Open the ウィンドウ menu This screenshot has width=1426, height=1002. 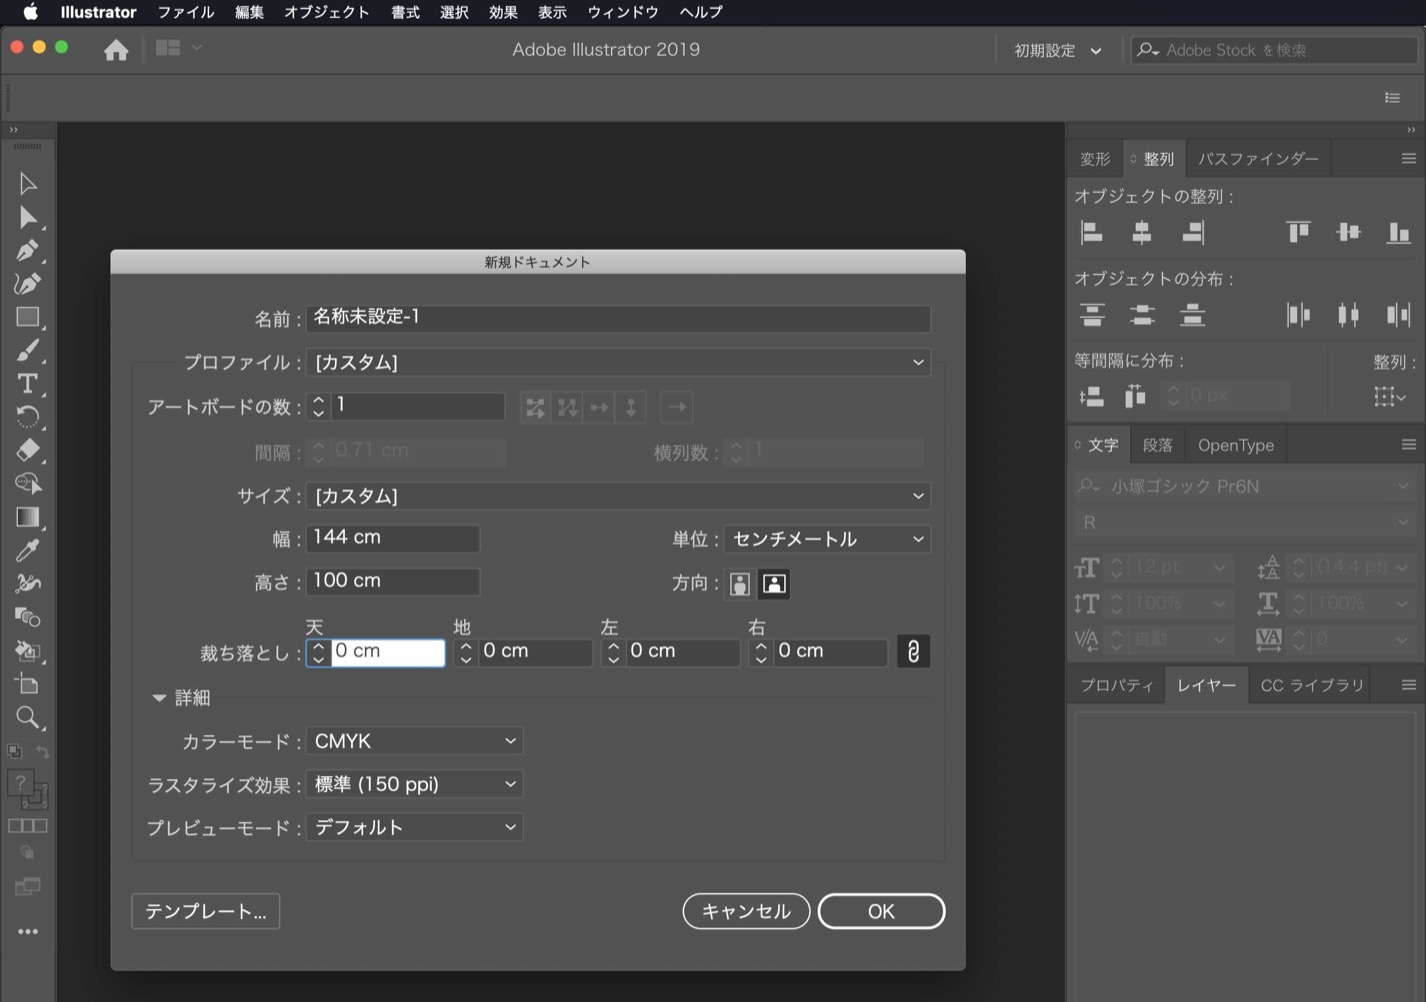coord(623,12)
